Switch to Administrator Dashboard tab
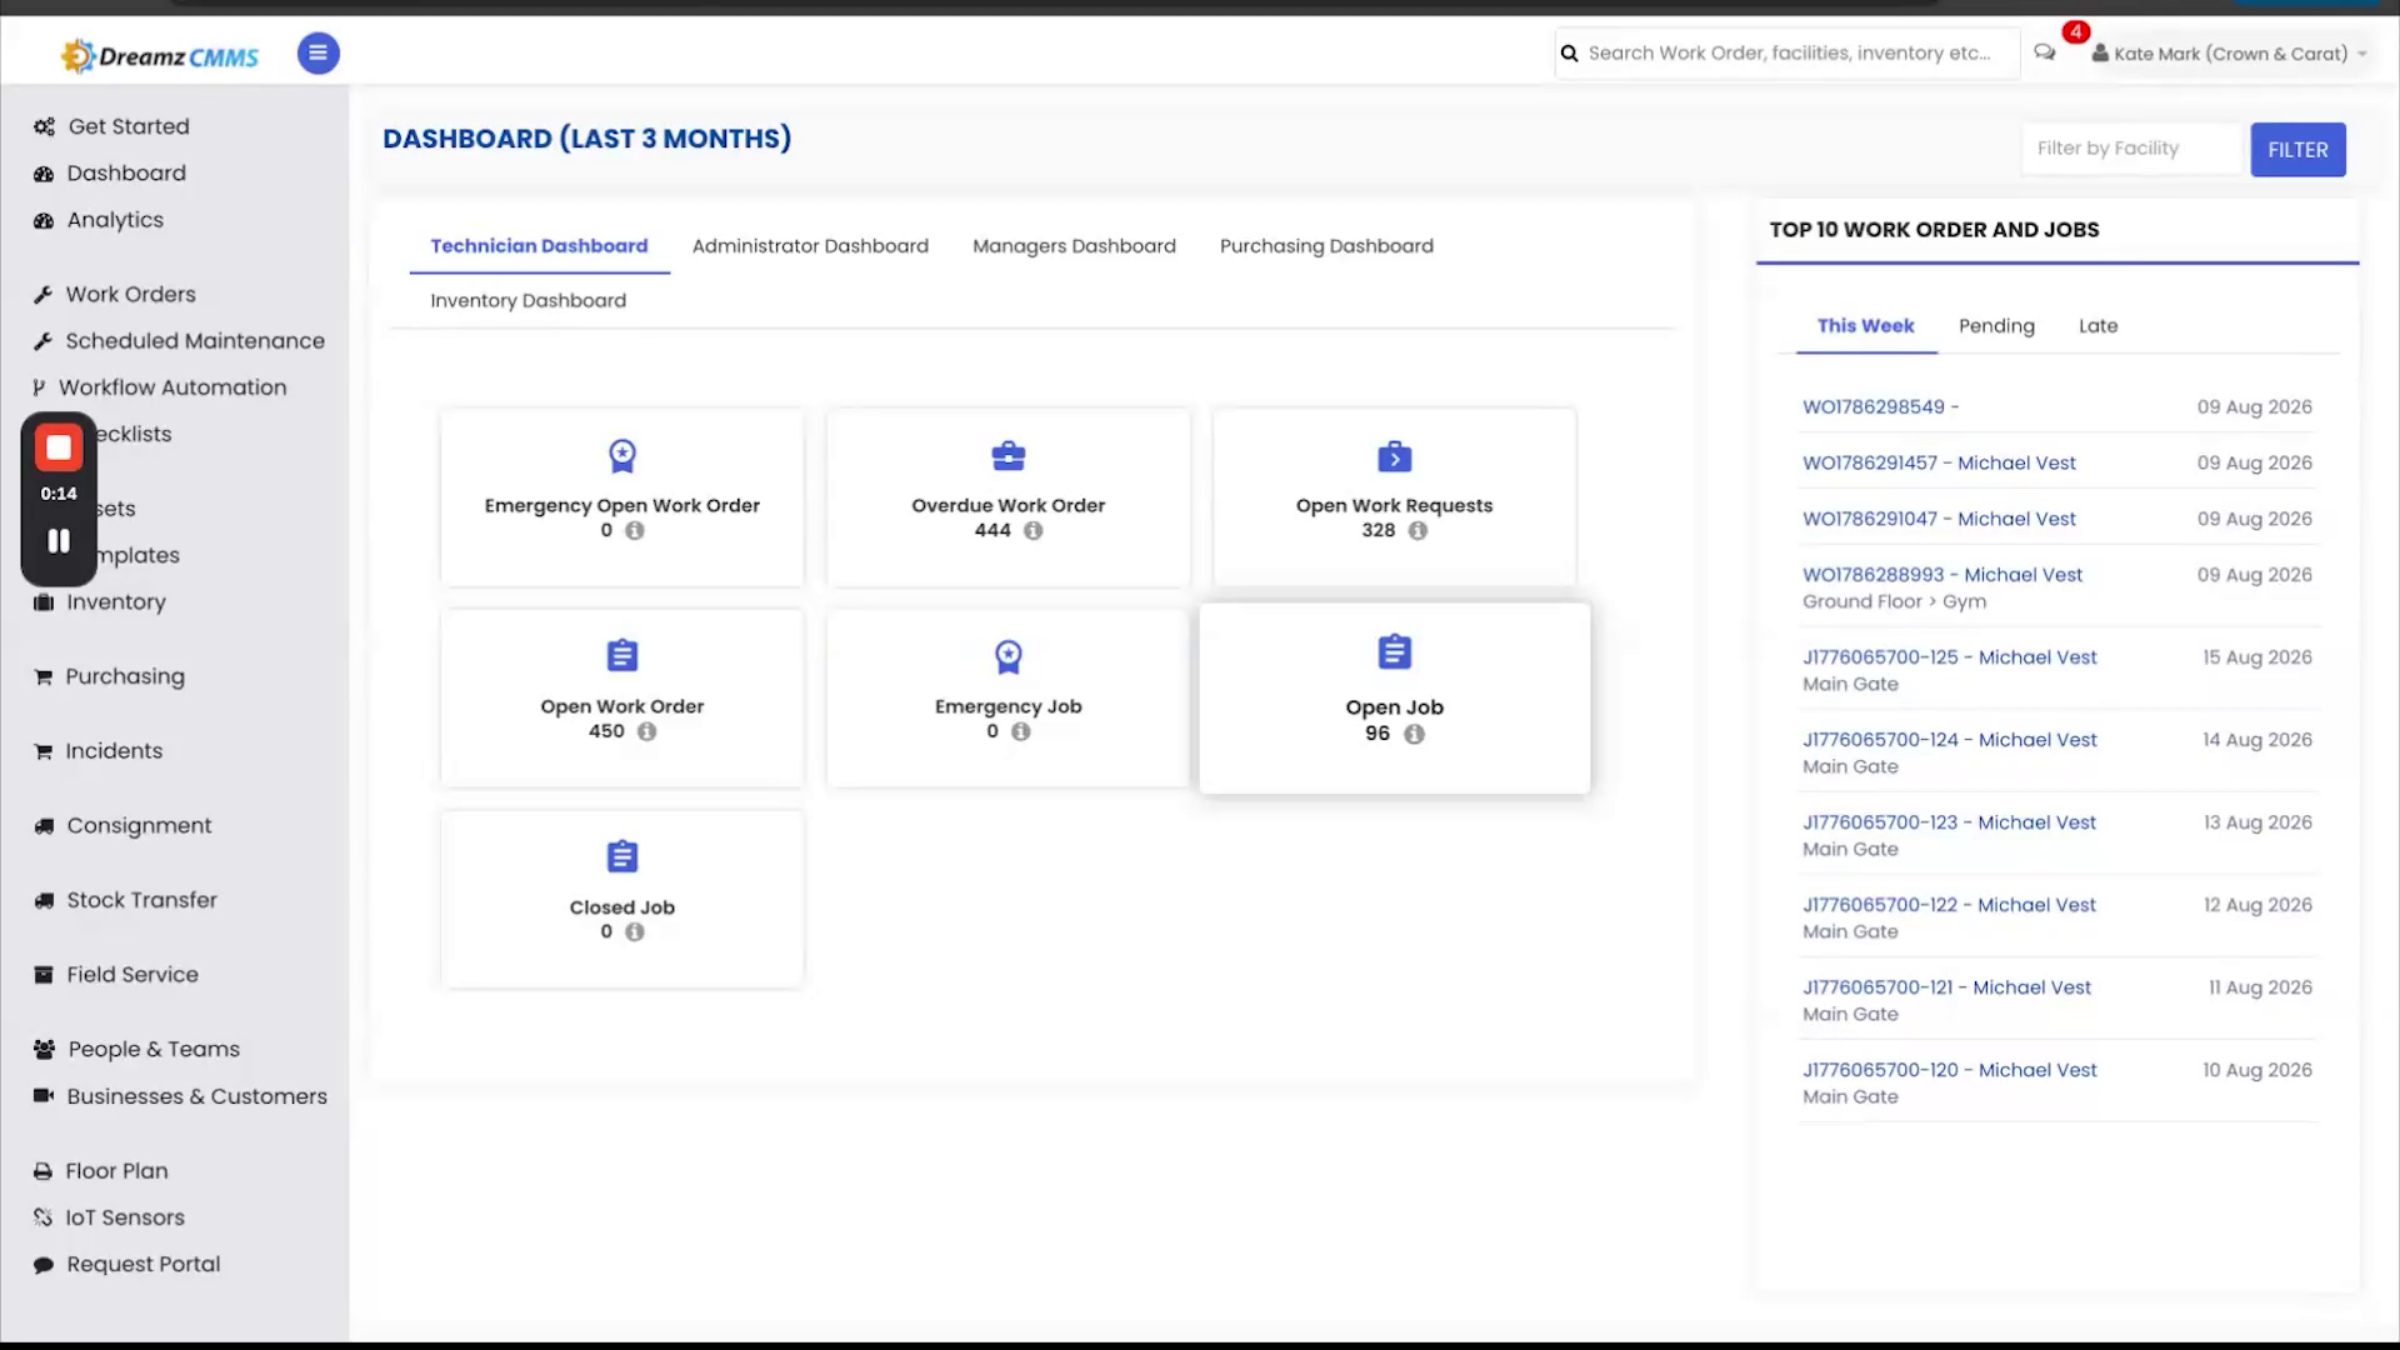 pyautogui.click(x=810, y=246)
